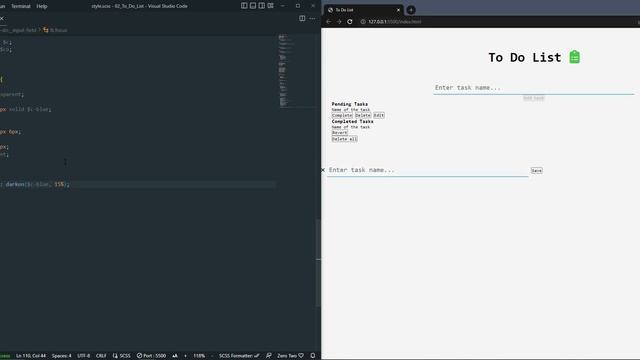View site information icon in address bar
This screenshot has width=640, height=360.
coord(363,22)
